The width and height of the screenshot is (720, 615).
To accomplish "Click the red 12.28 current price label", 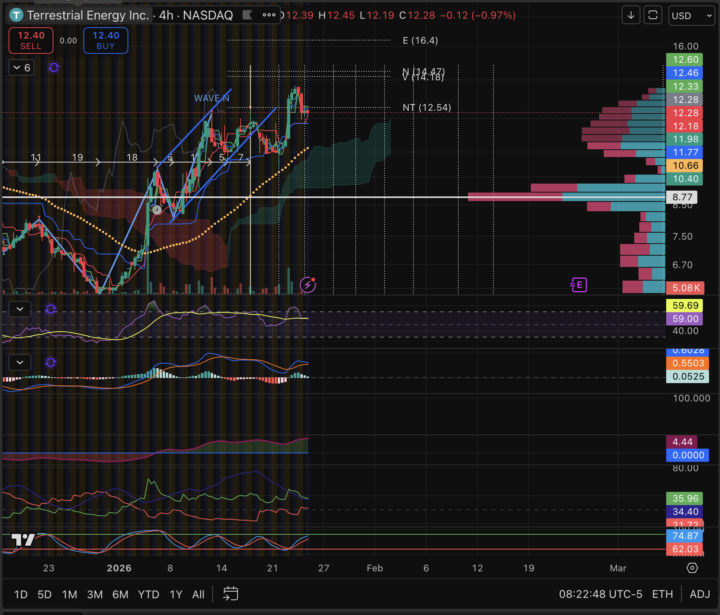I will pos(685,113).
